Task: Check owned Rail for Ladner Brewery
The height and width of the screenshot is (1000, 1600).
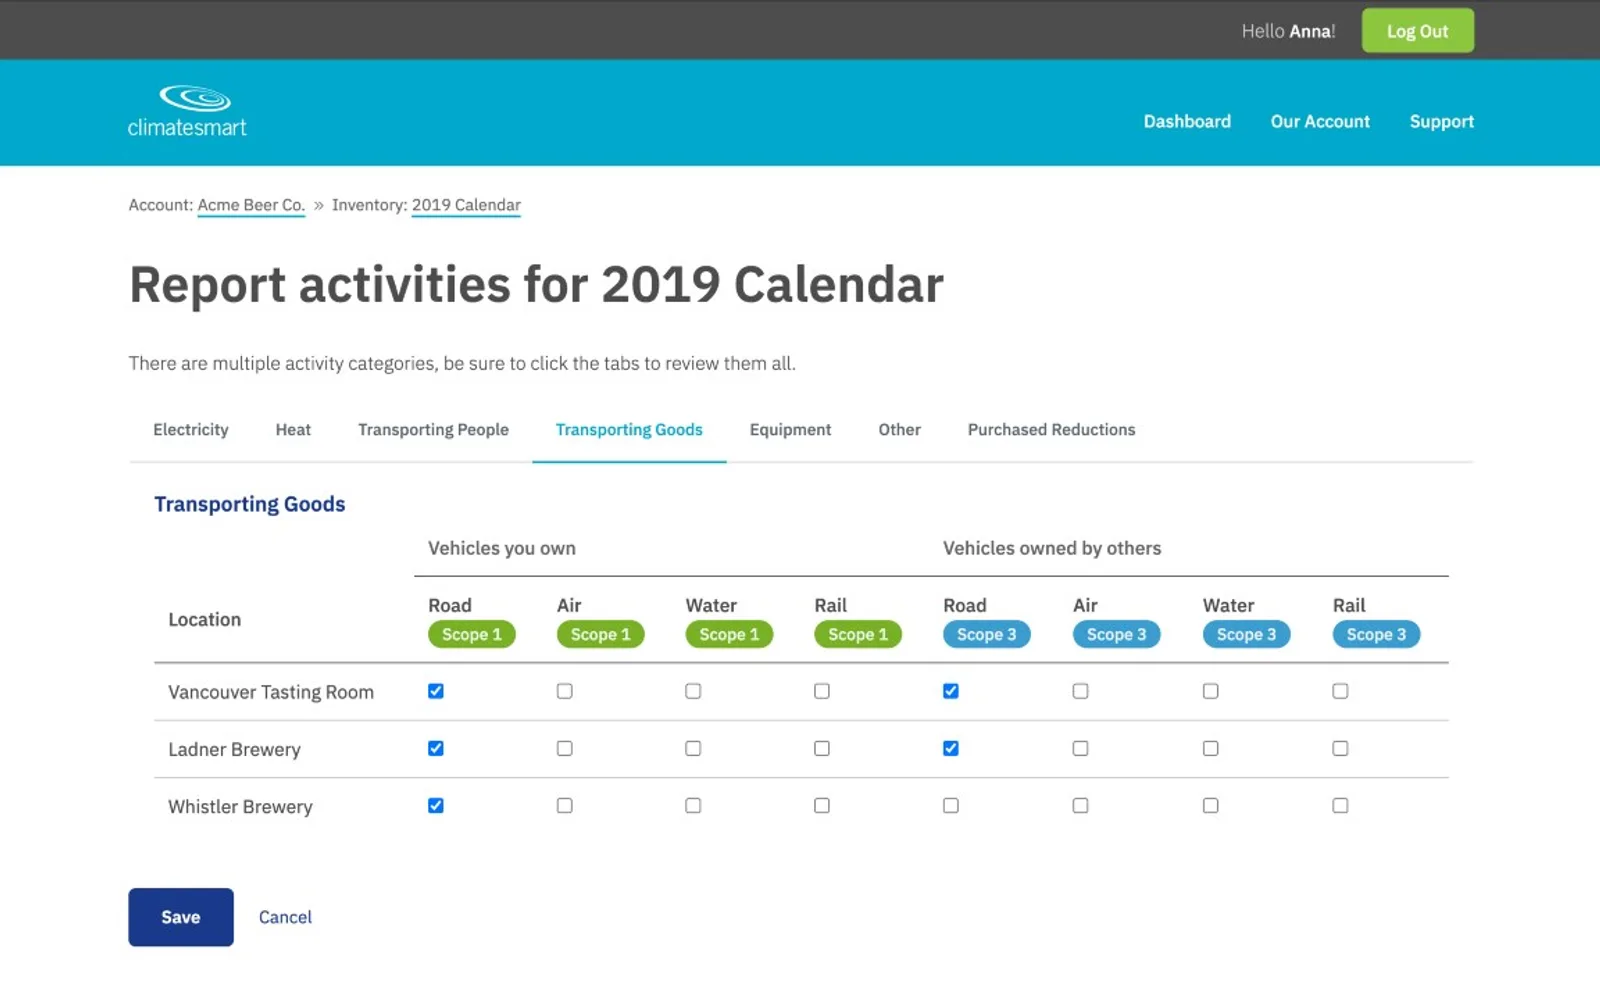Action: tap(822, 748)
